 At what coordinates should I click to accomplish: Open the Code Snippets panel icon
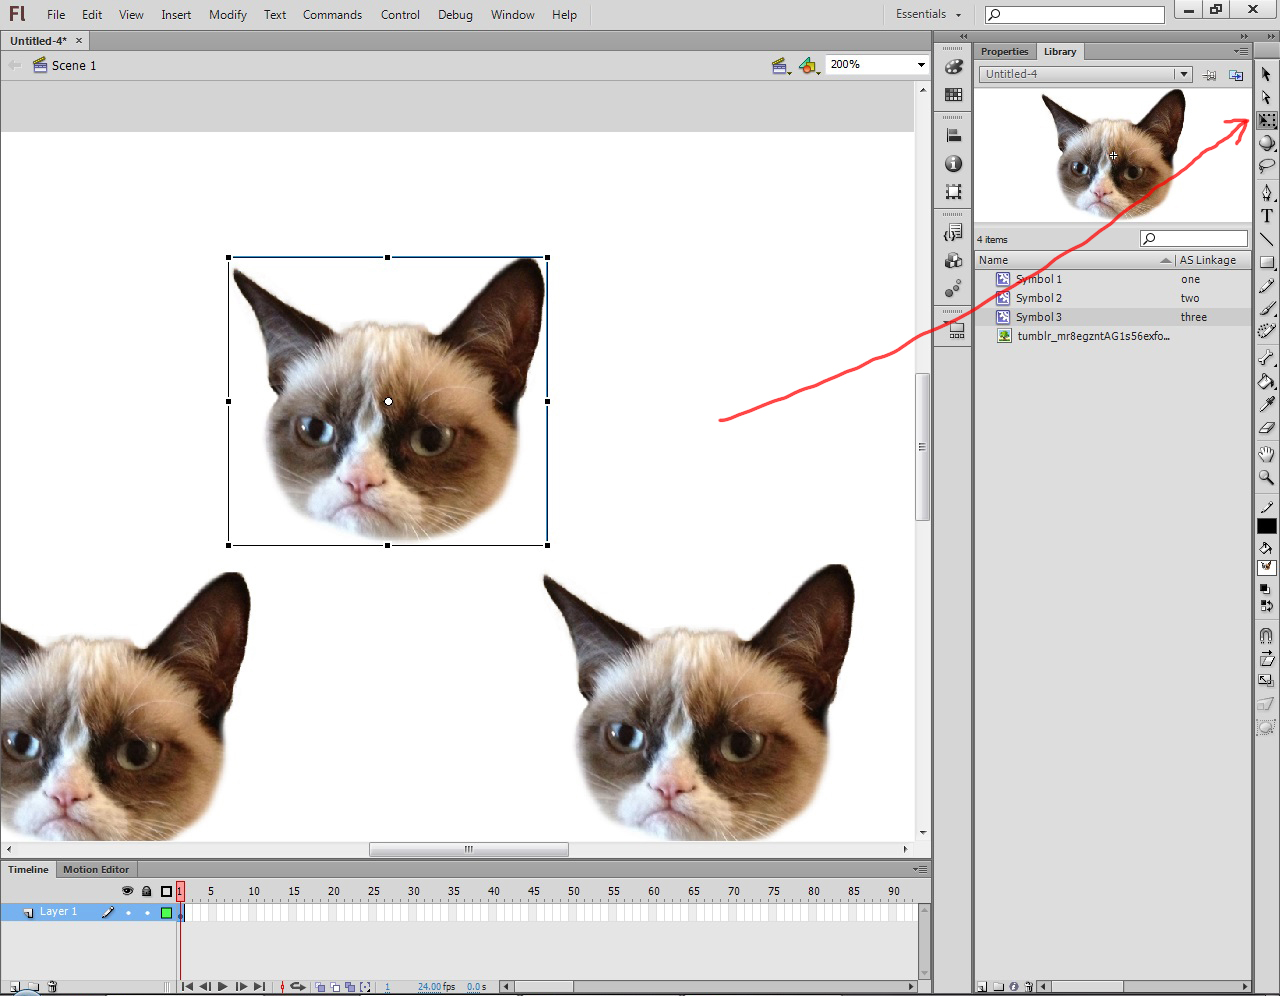[954, 233]
